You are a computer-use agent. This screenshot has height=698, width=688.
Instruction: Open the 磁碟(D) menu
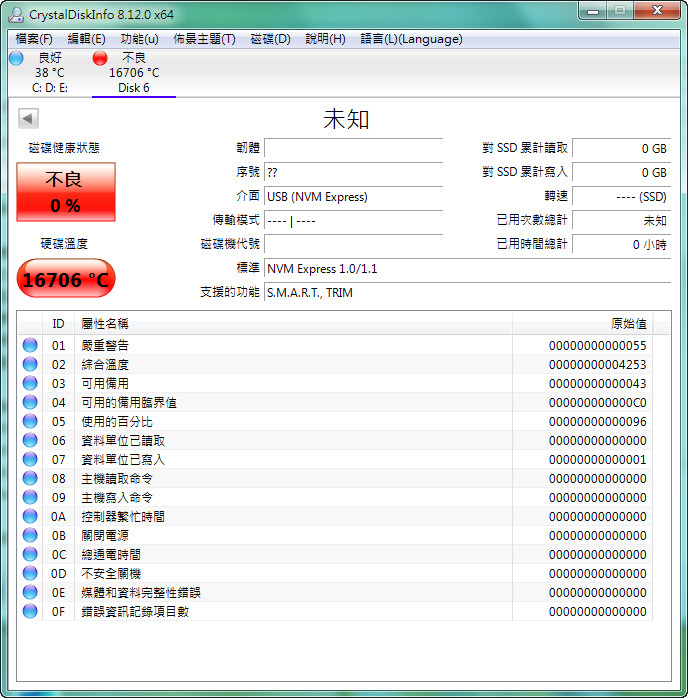270,39
